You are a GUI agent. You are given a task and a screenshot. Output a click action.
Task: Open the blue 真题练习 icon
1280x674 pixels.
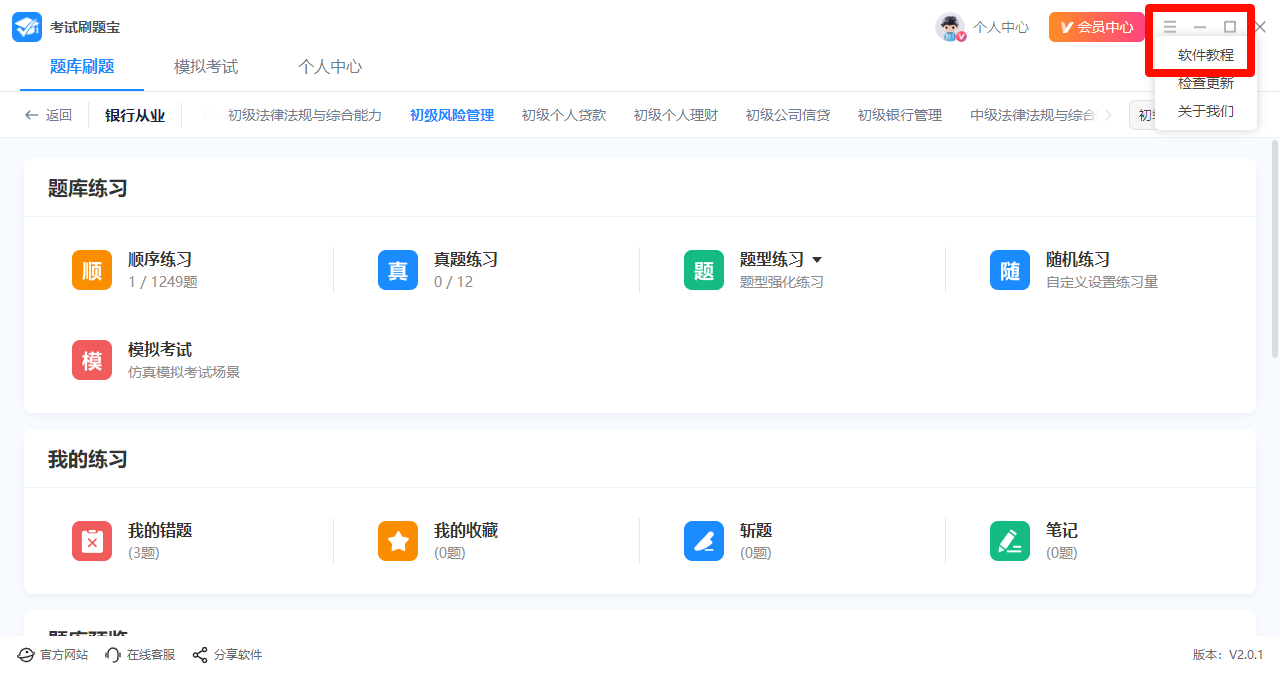point(398,270)
